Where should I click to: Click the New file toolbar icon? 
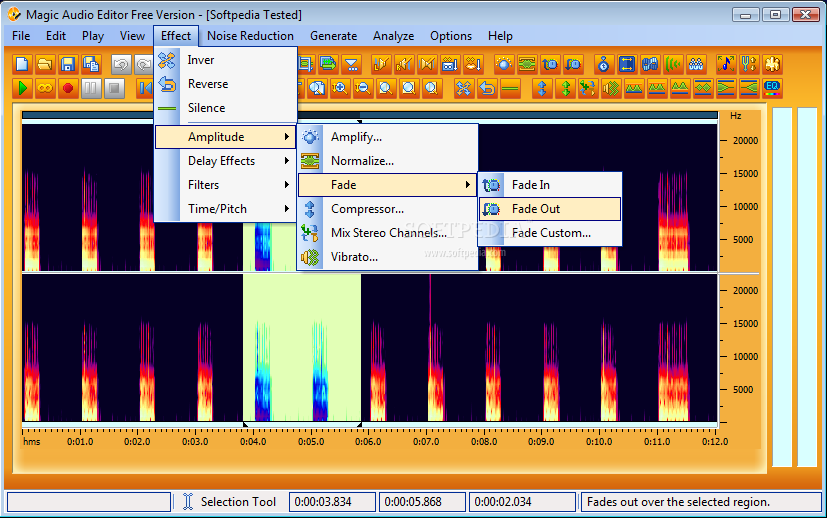(22, 64)
